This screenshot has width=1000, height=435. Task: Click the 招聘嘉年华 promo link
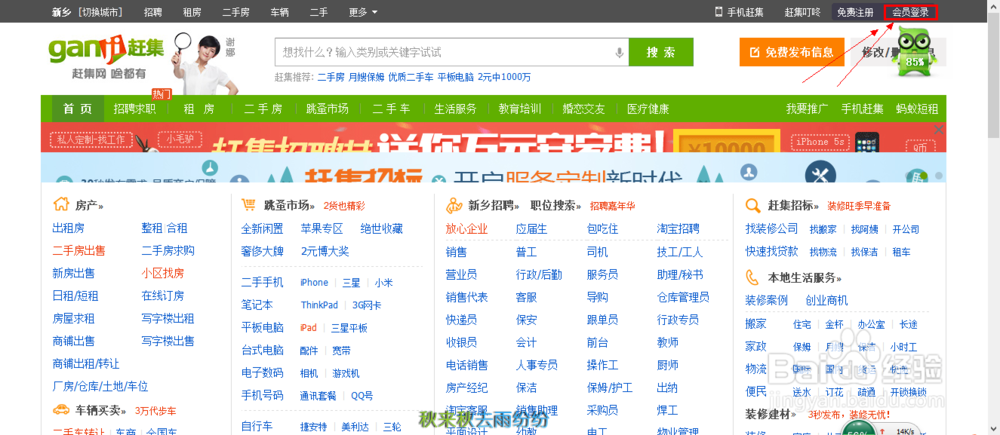click(x=612, y=206)
